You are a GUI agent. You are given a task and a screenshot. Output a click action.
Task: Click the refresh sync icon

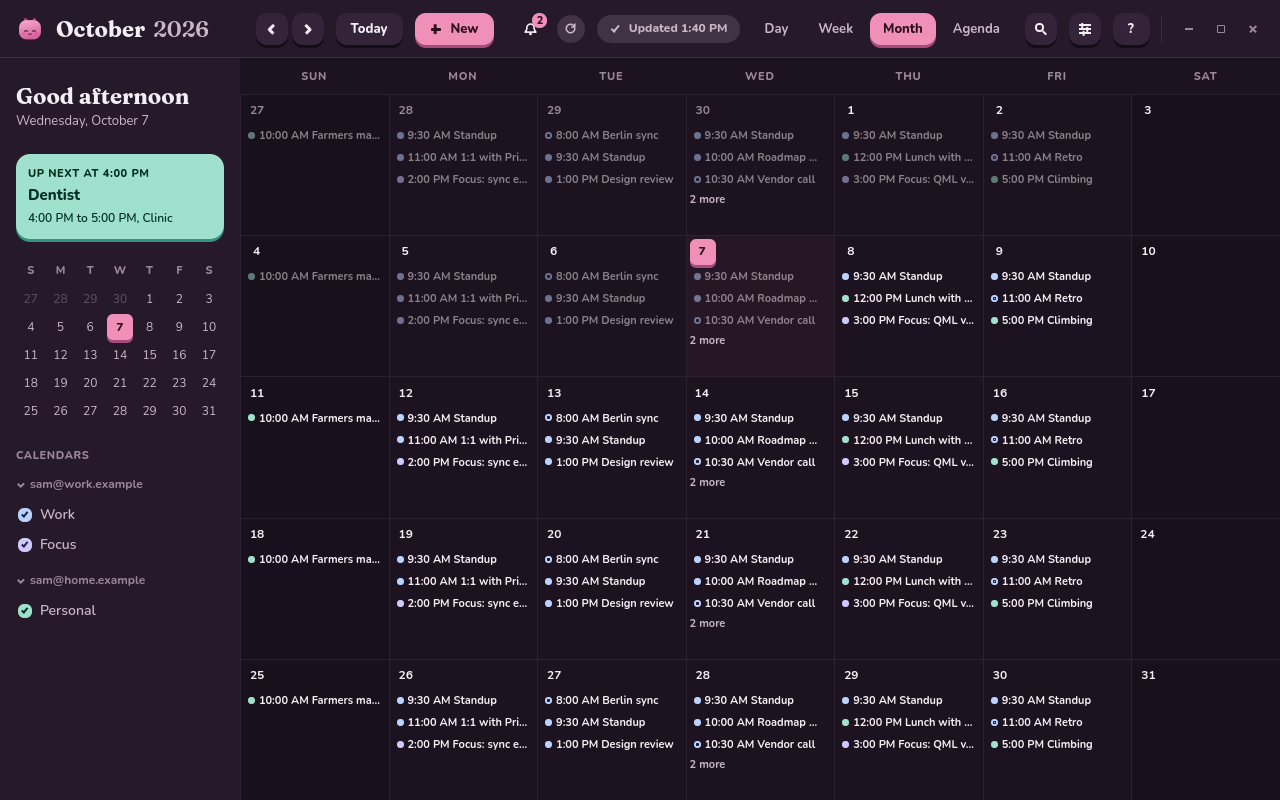click(571, 29)
